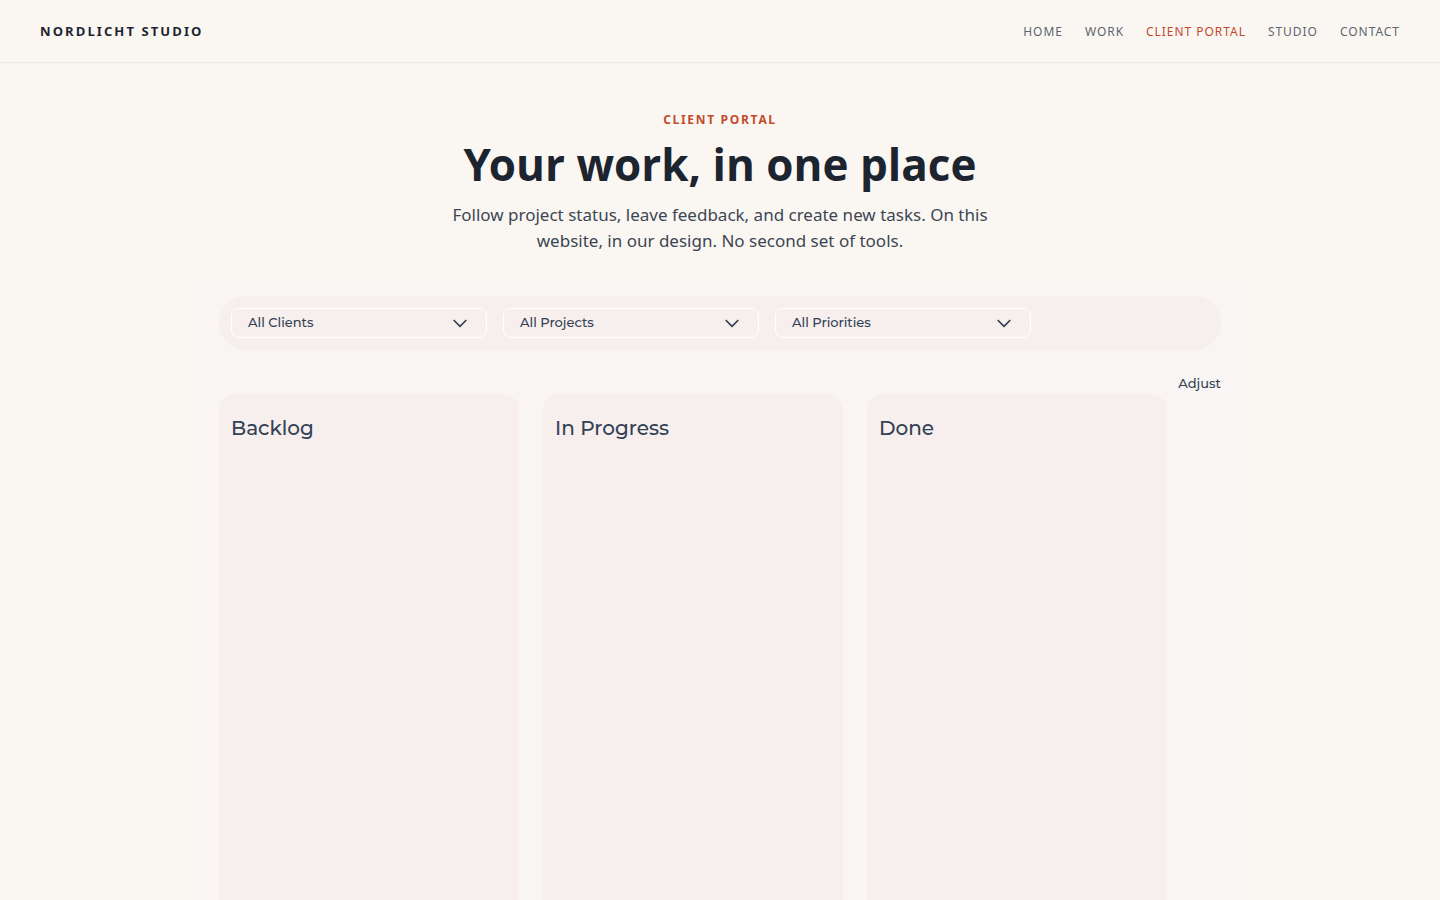Open the Studio nav link

1293,32
